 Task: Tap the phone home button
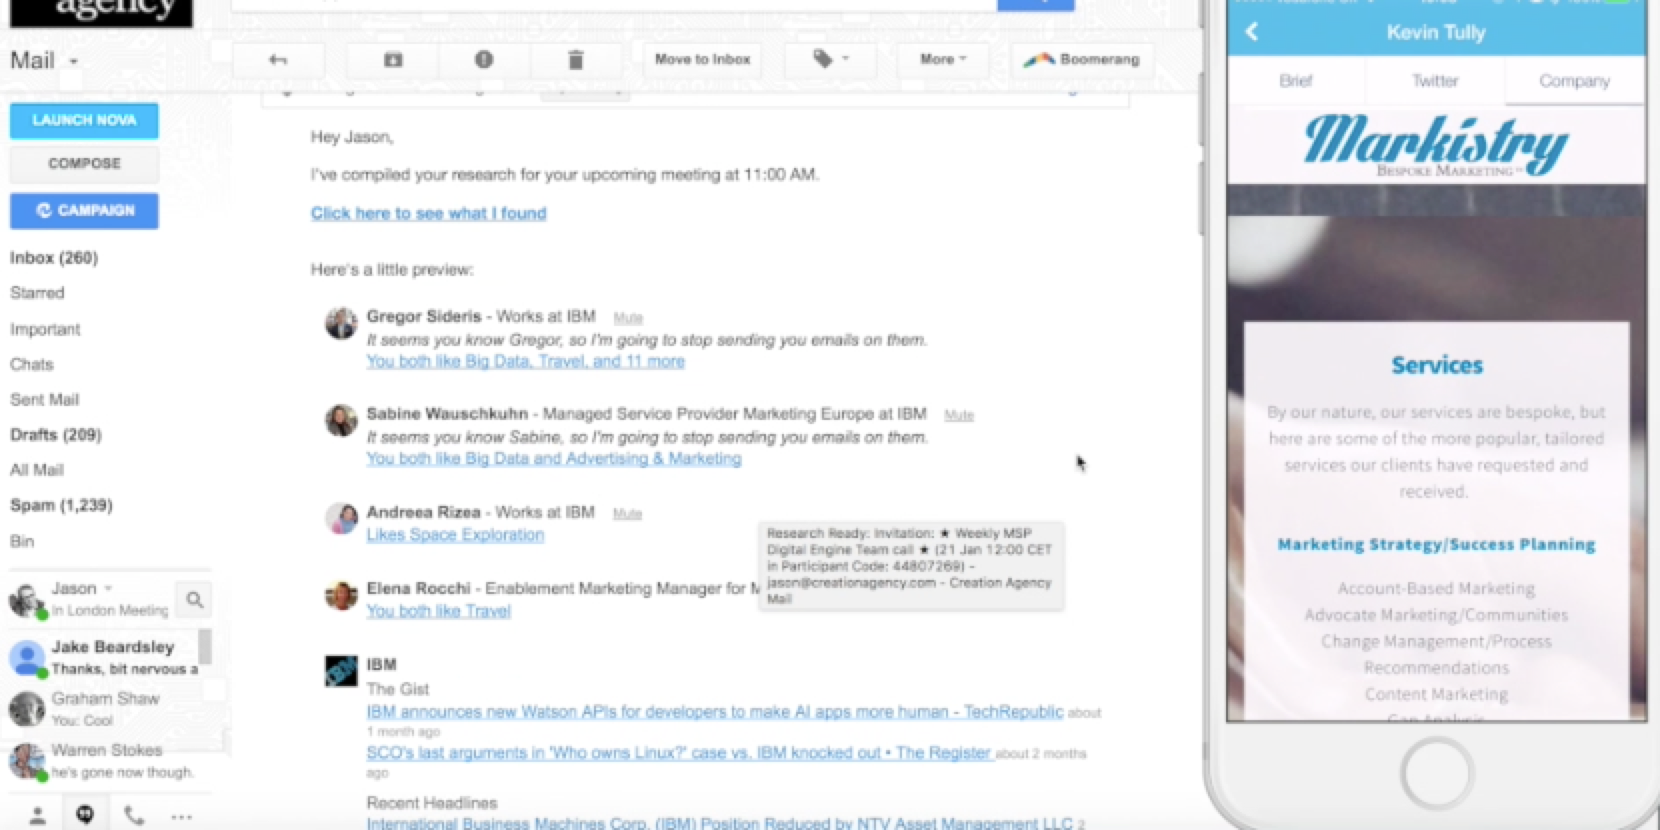point(1436,773)
